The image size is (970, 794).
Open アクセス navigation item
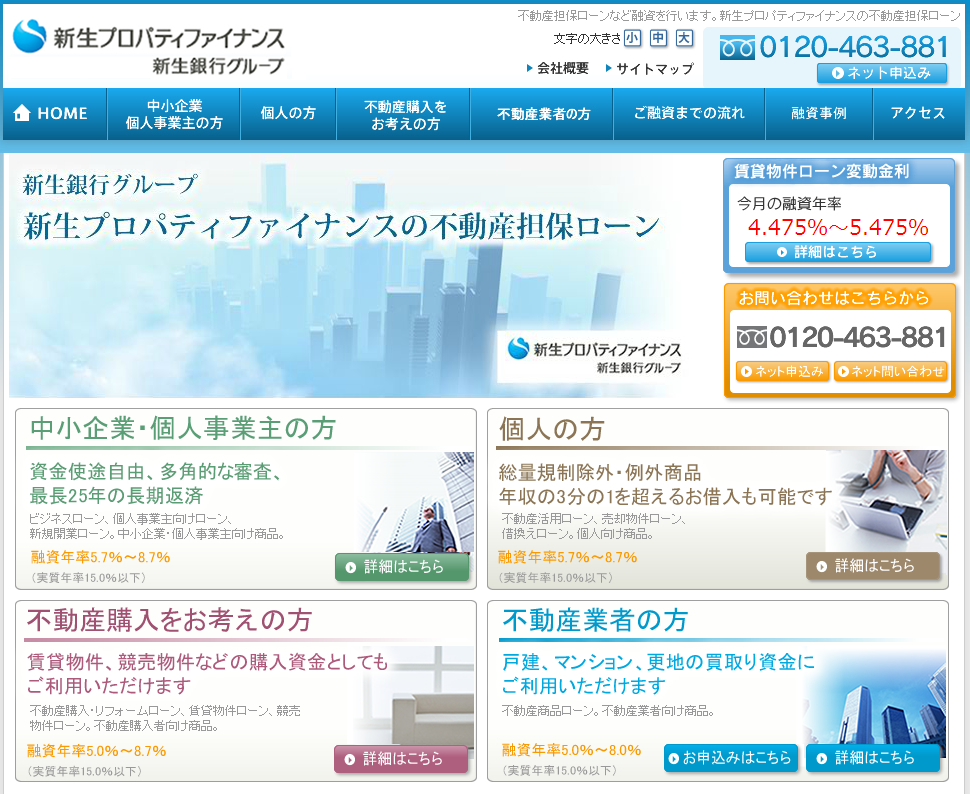(917, 114)
